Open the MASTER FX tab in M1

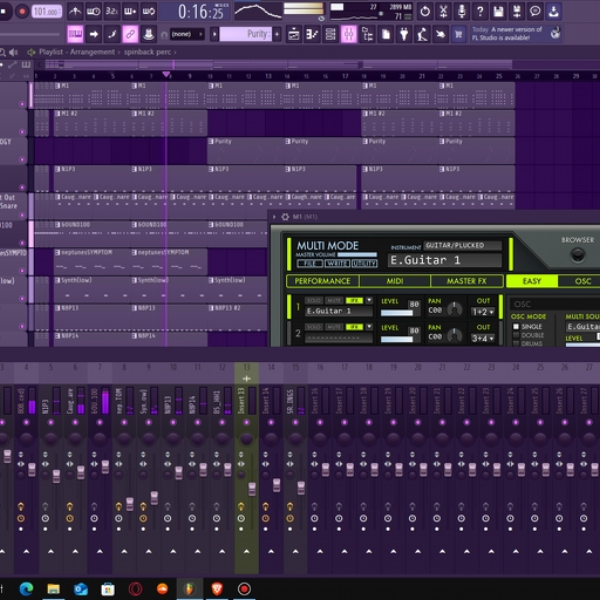point(466,281)
